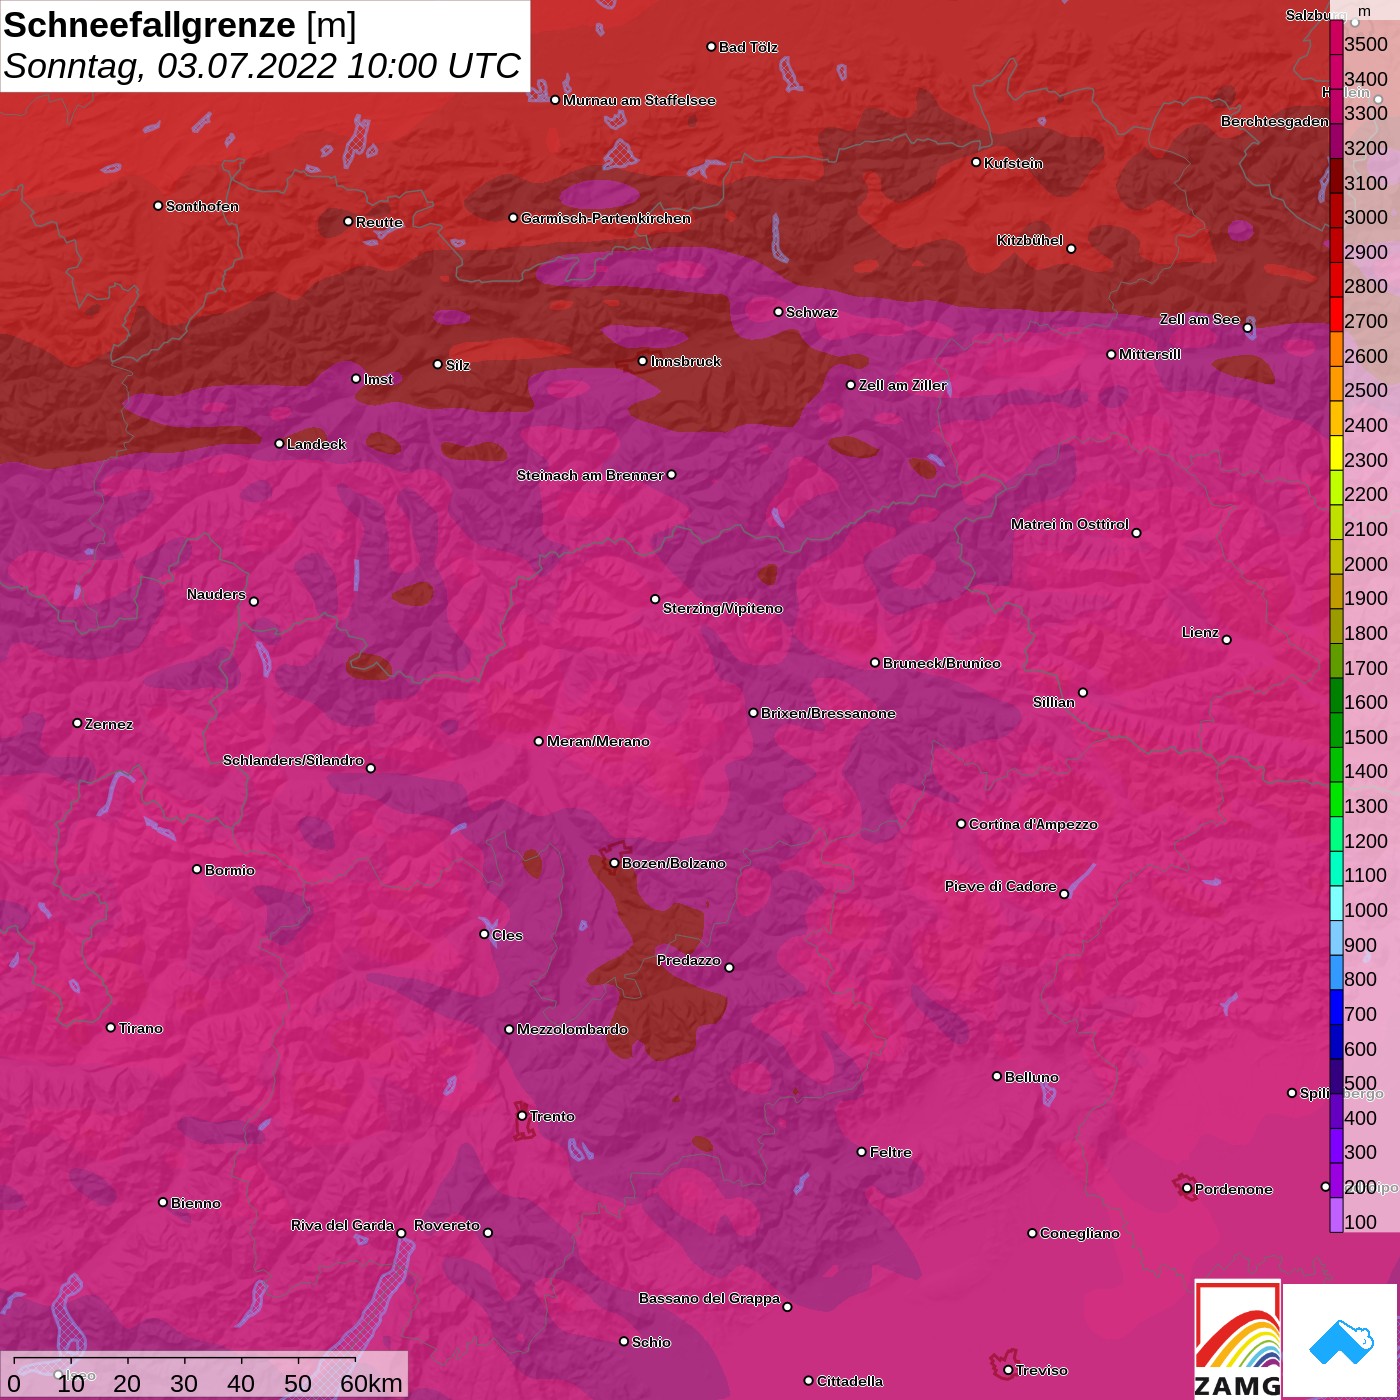1400x1400 pixels.
Task: Click the Zell am Ziller label
Action: point(903,385)
